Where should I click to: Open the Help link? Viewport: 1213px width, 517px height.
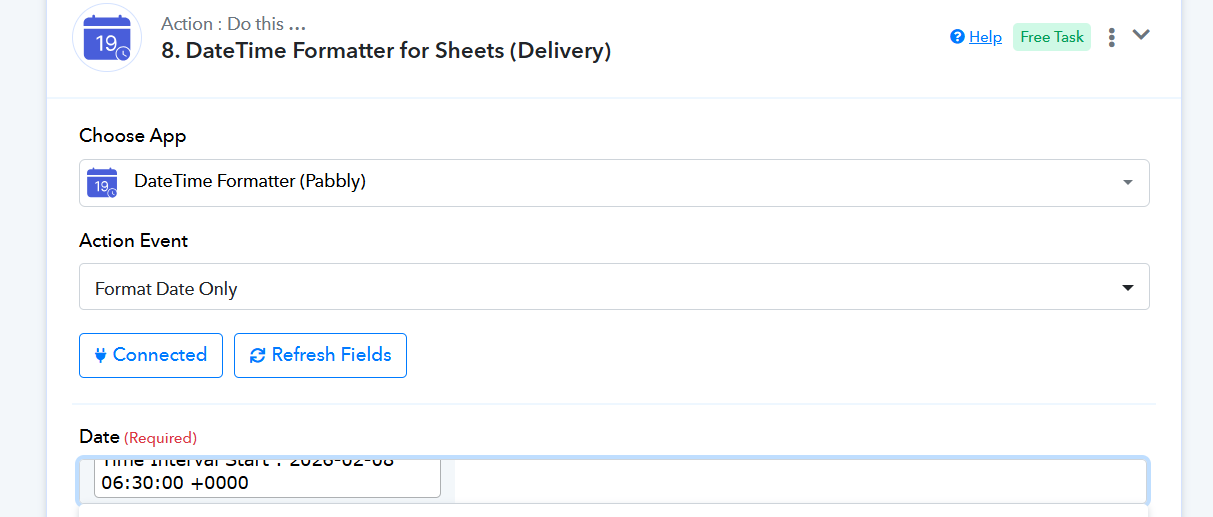[x=985, y=37]
